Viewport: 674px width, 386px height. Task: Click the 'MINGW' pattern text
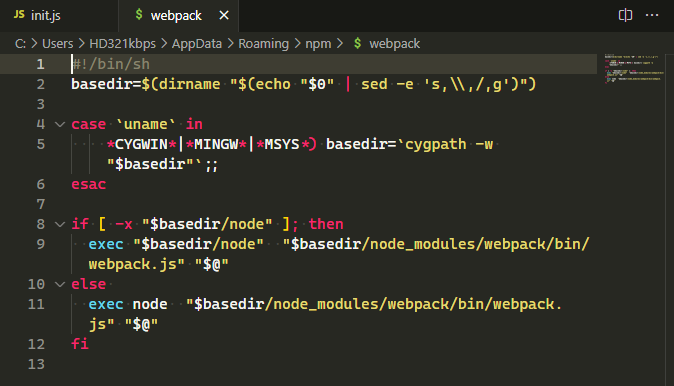(x=216, y=144)
